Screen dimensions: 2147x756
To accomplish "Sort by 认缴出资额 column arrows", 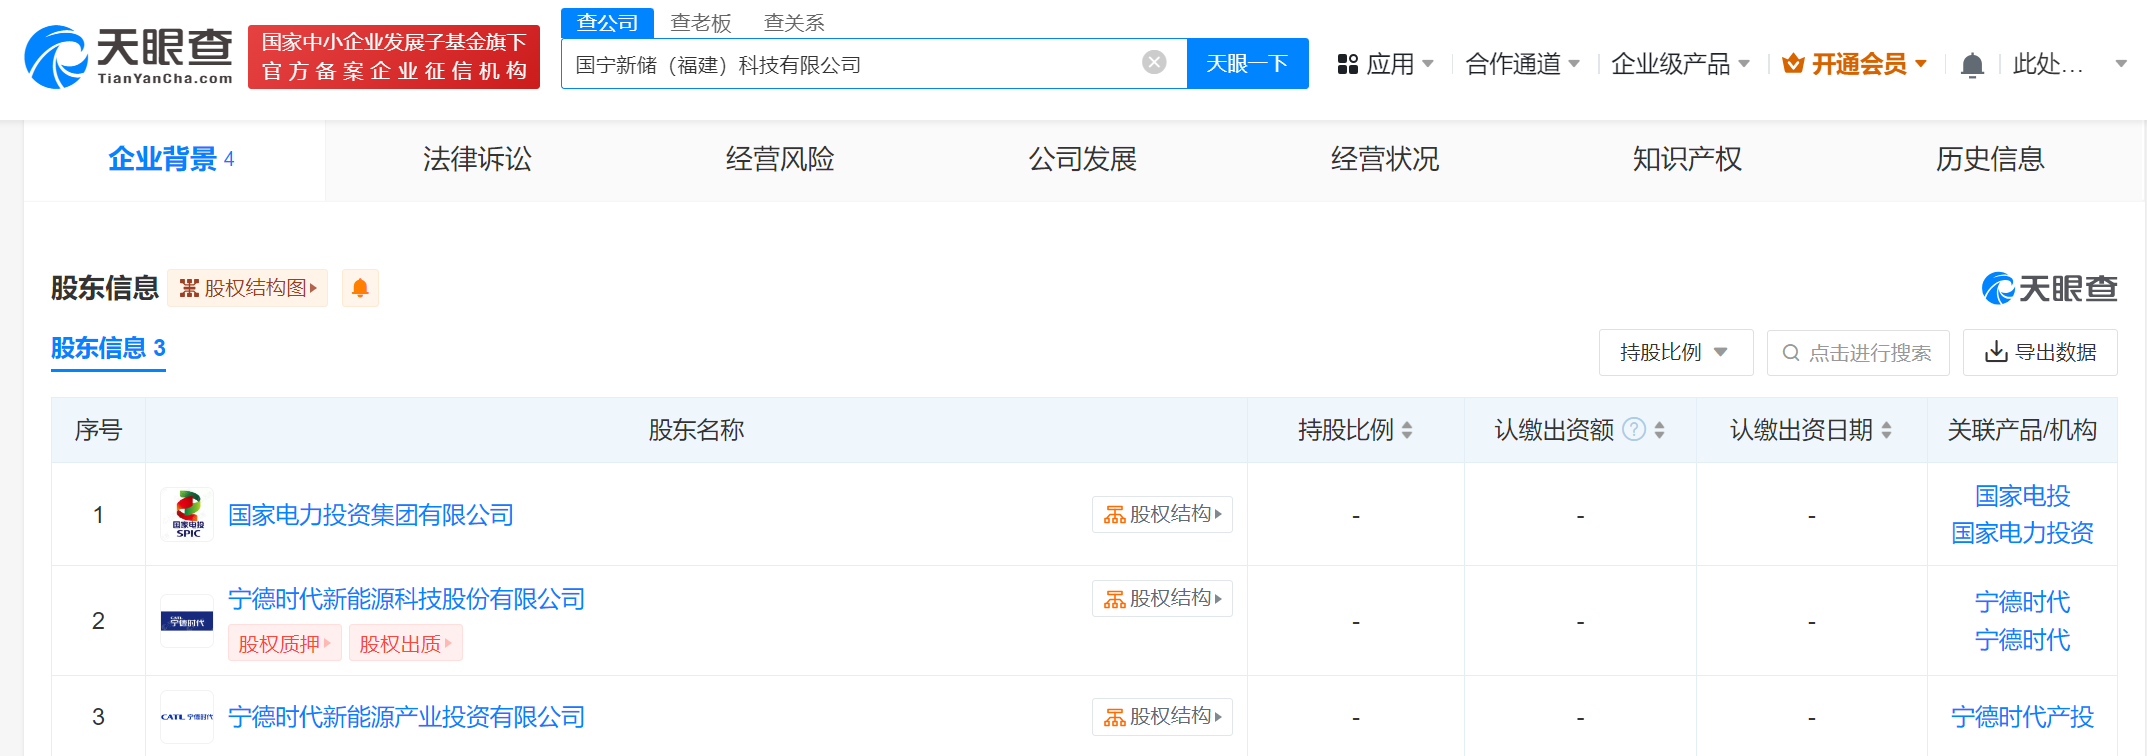I will point(1660,430).
